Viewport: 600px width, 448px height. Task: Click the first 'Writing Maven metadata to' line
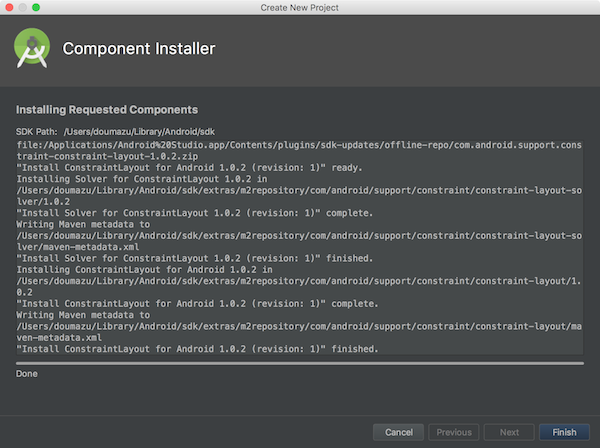point(83,225)
